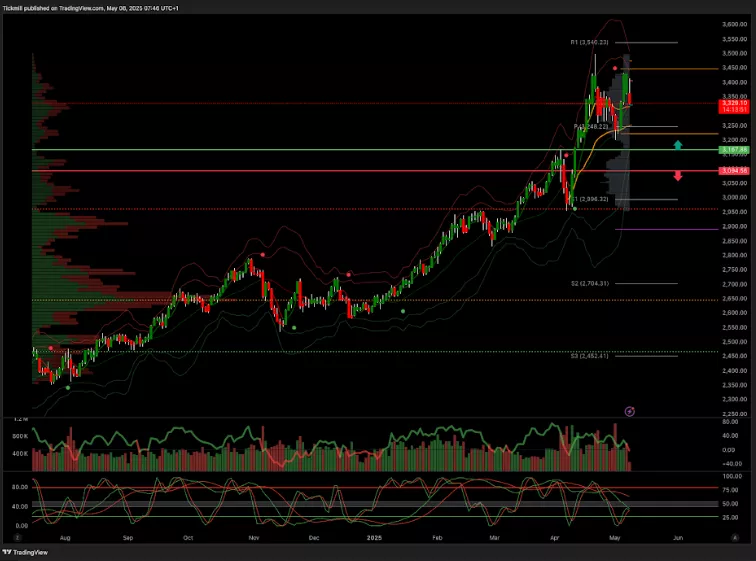Click the purple lightning event icon
The width and height of the screenshot is (756, 561).
pyautogui.click(x=629, y=411)
